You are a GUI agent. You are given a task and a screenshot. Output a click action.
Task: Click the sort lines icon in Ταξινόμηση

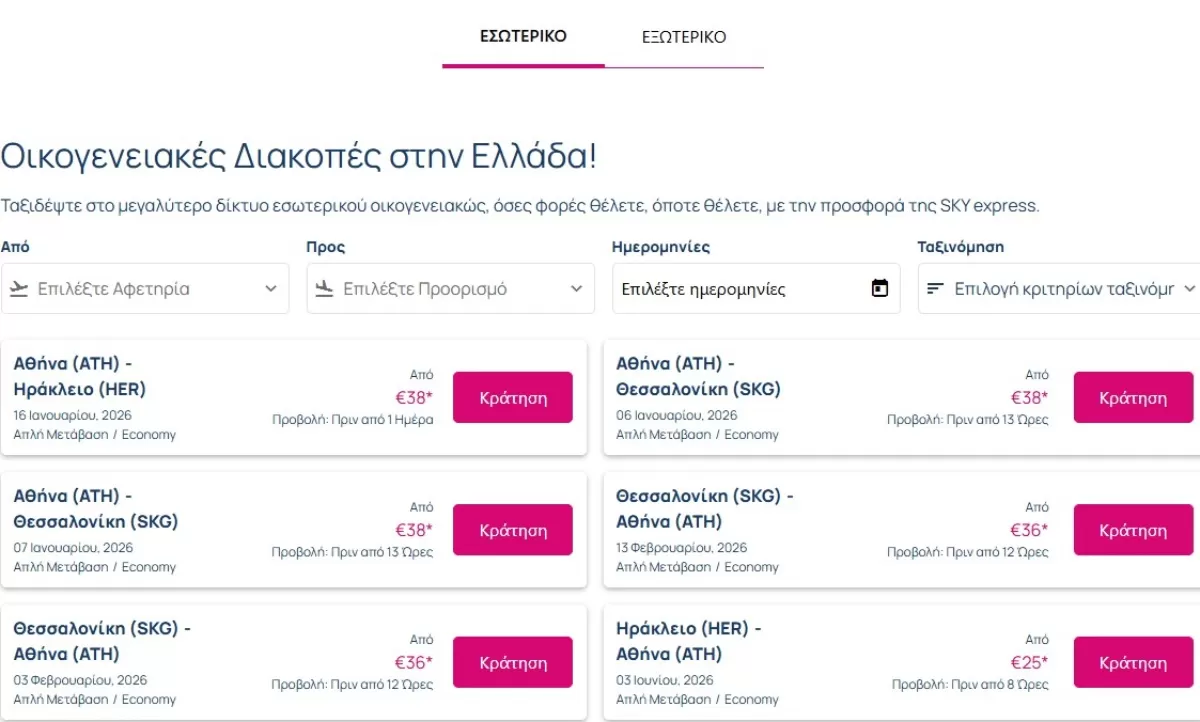tap(935, 289)
